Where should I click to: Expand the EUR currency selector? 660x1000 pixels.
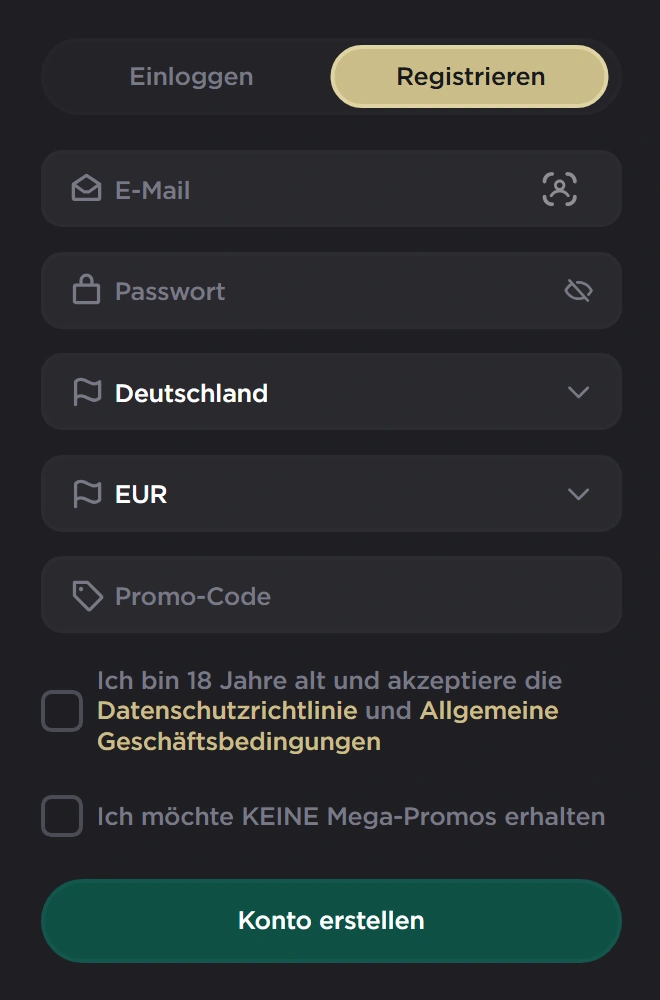click(330, 493)
